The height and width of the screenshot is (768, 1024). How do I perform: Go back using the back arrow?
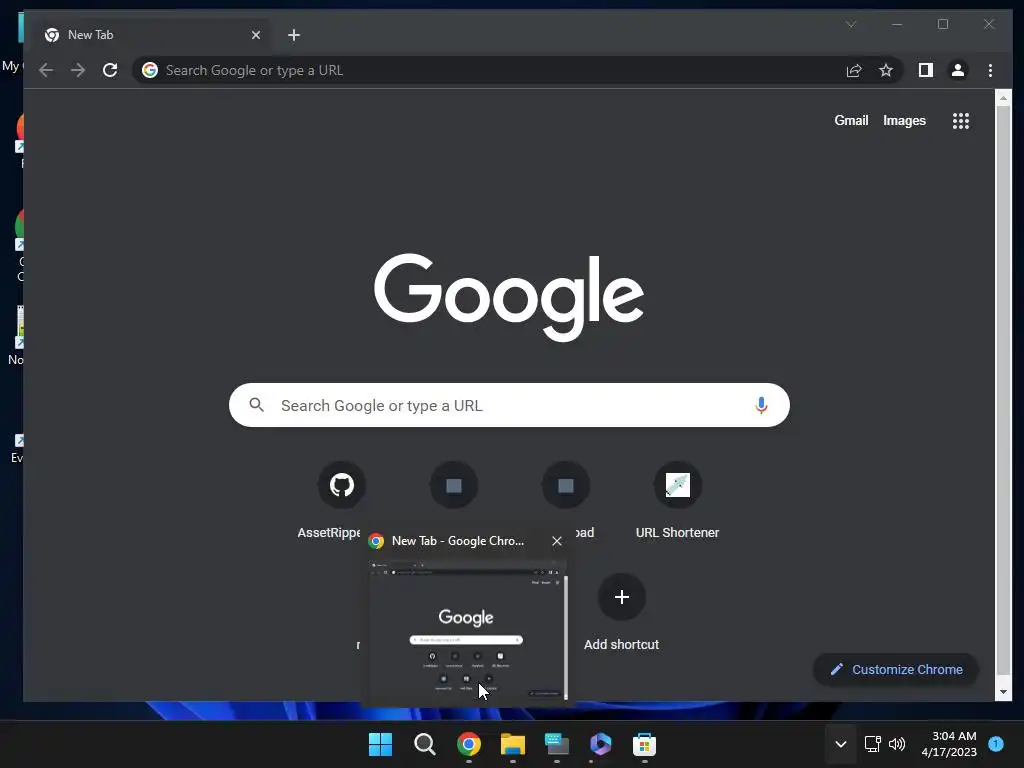coord(46,70)
